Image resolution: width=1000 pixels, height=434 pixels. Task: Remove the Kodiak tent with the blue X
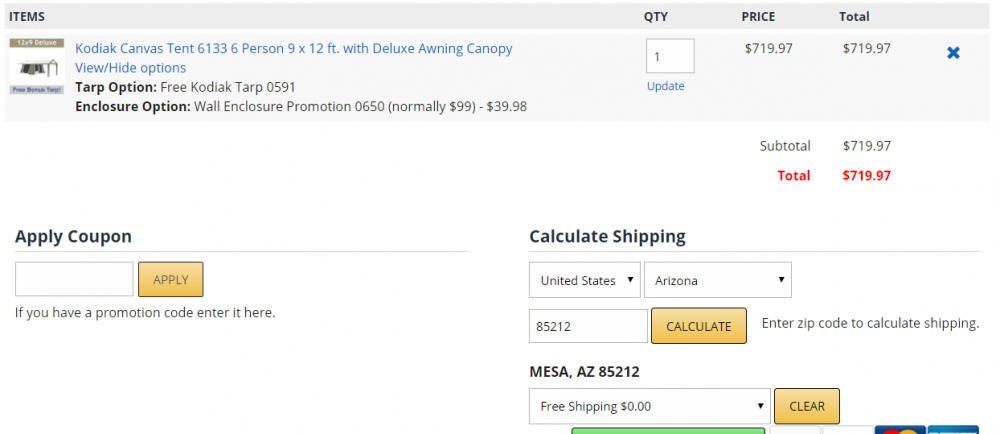click(953, 53)
